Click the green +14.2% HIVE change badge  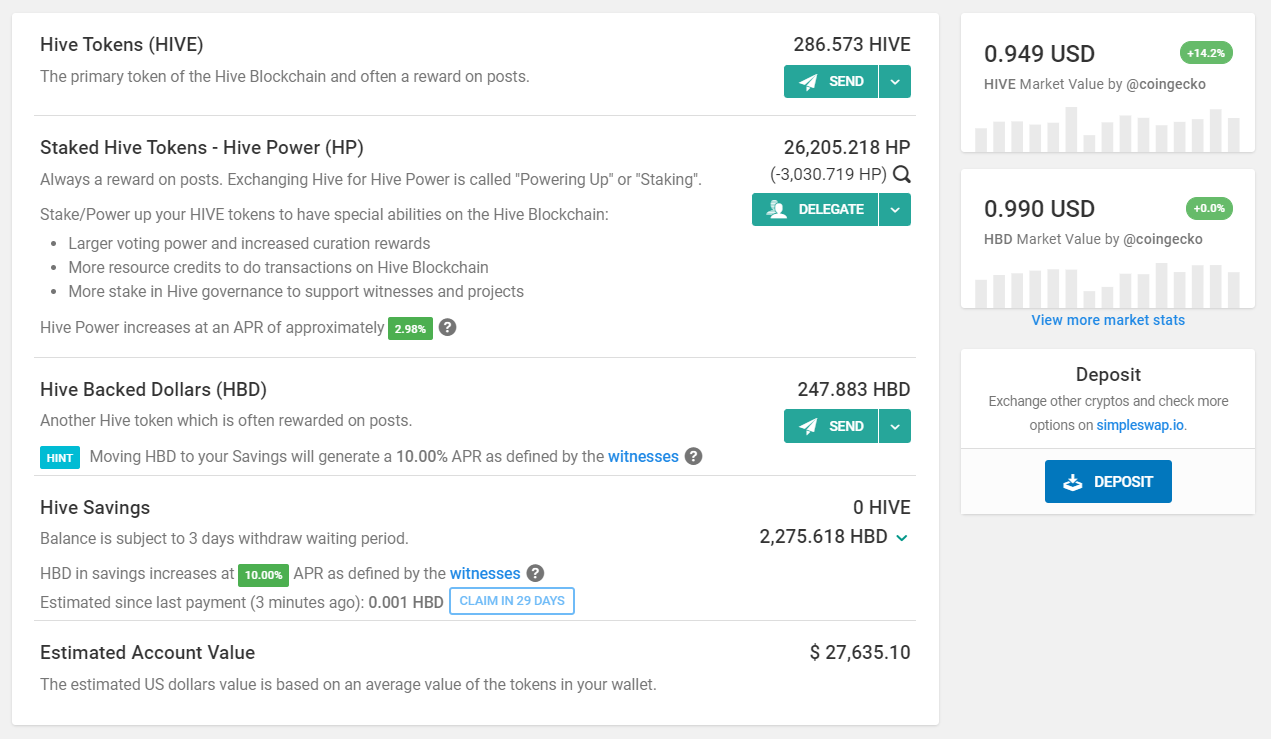[x=1206, y=53]
